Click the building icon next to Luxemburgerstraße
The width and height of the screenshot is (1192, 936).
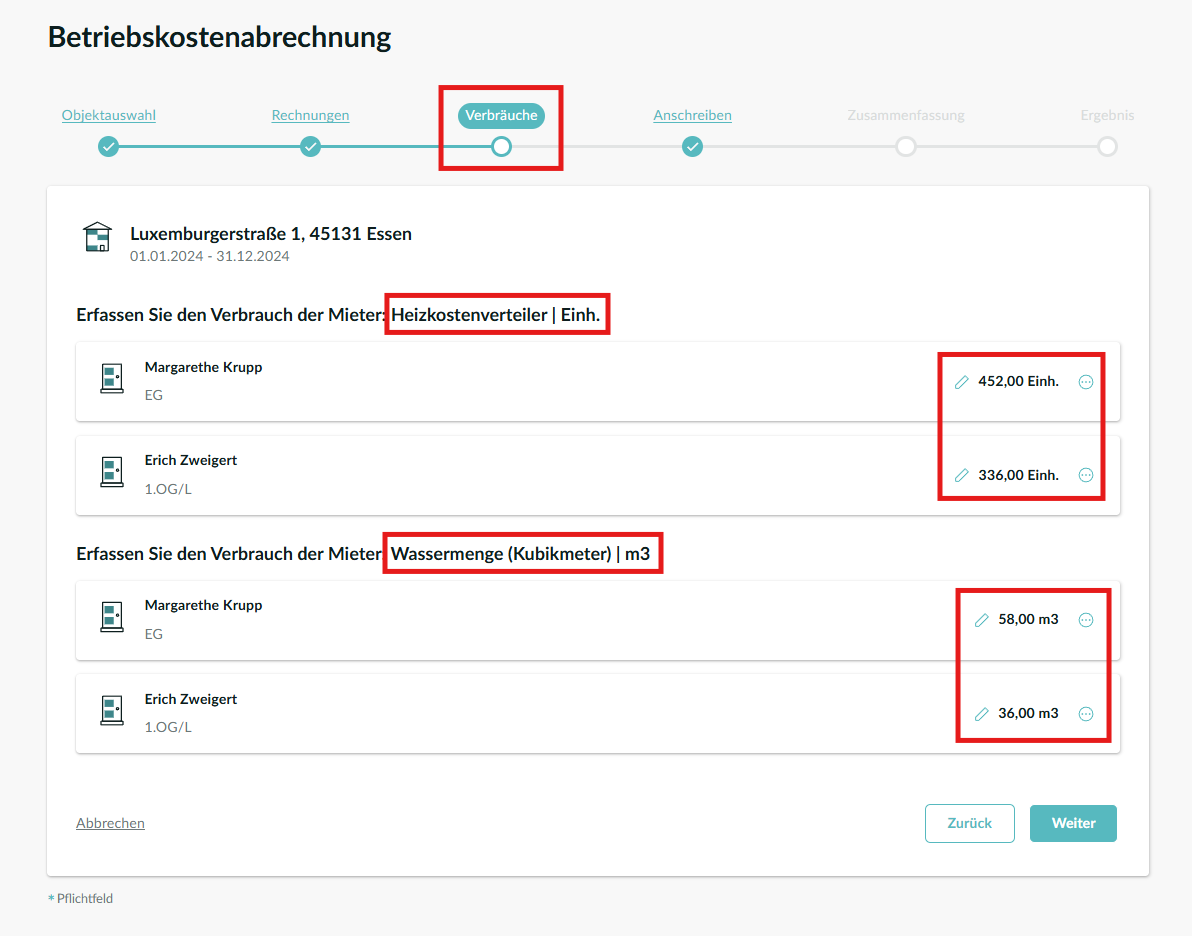[x=97, y=237]
